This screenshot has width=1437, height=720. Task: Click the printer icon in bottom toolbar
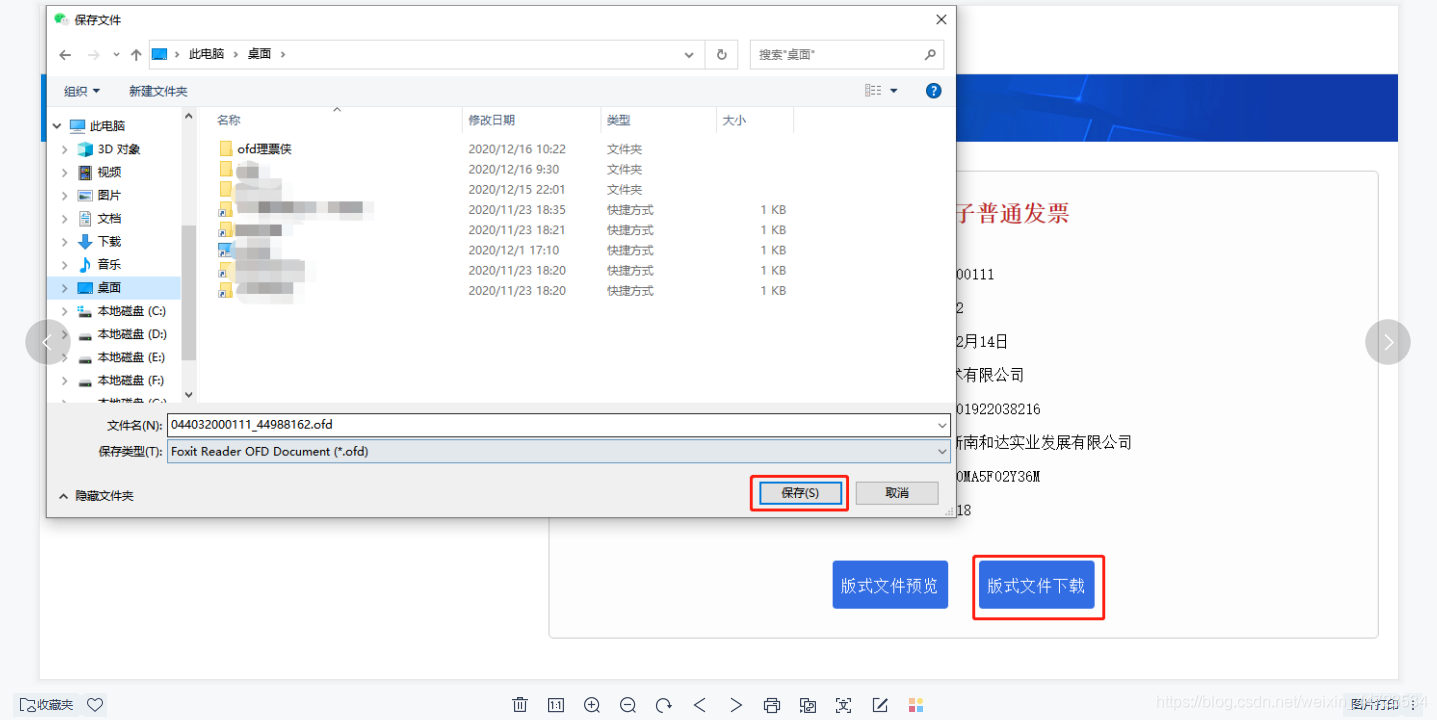[772, 705]
